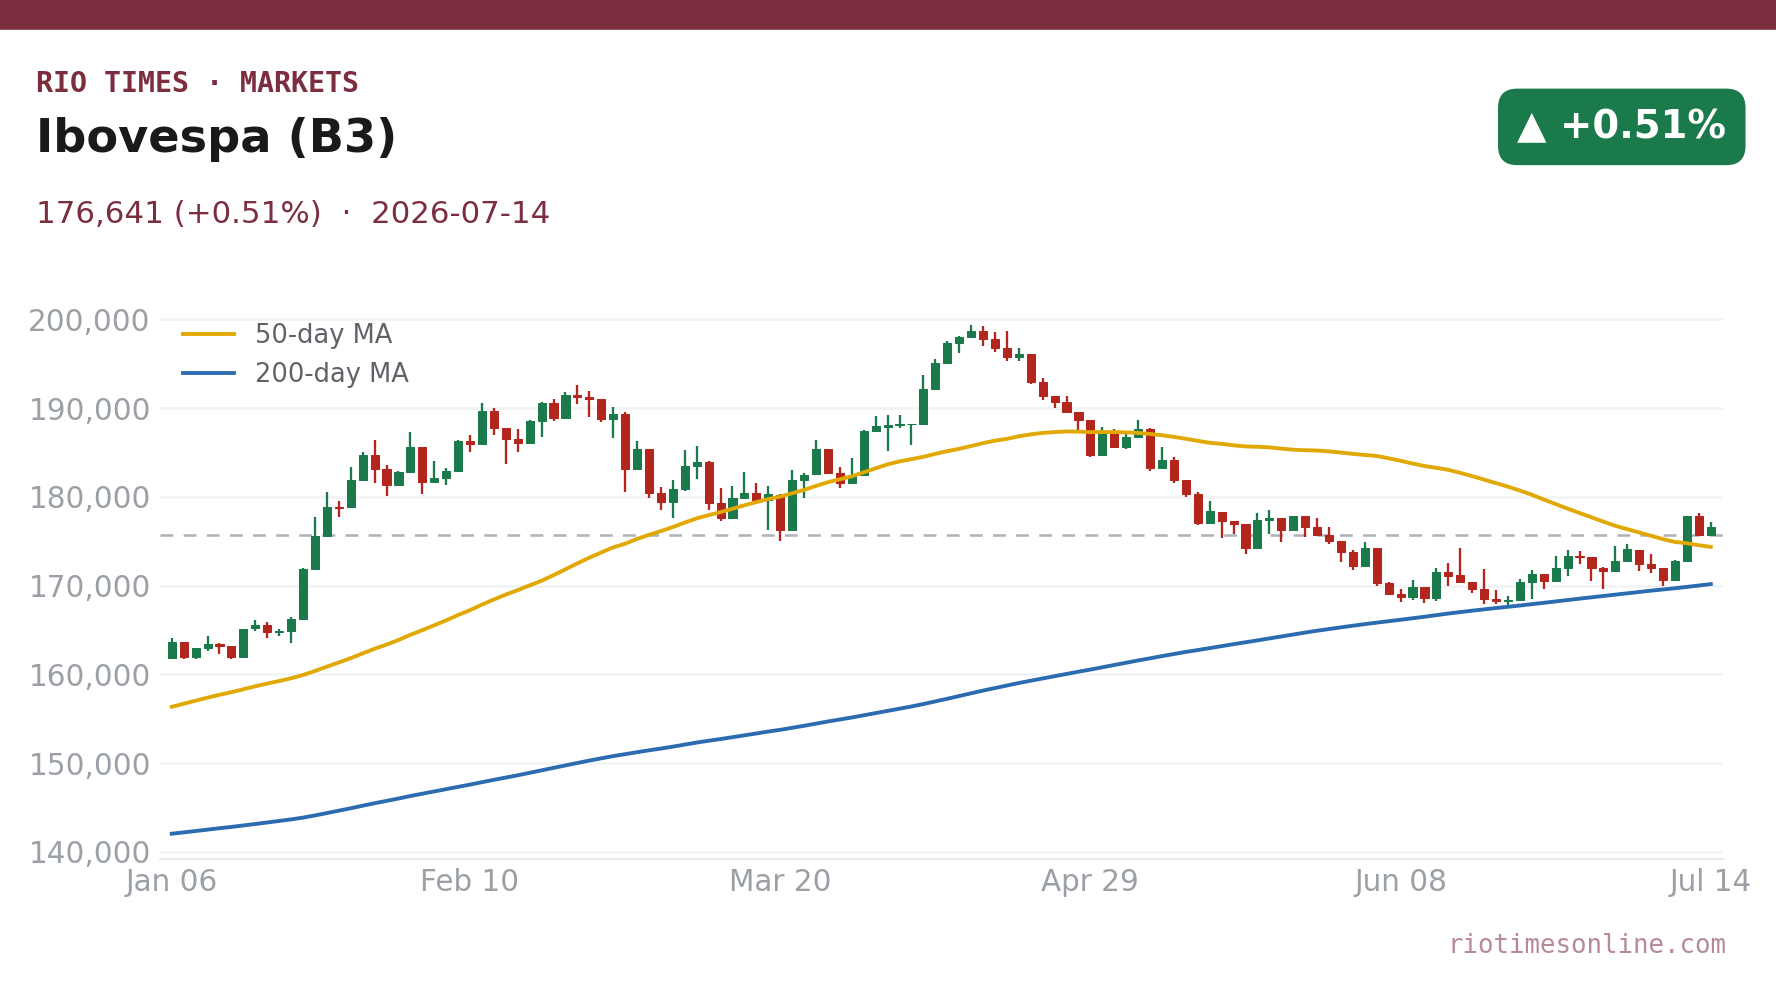
Task: Click the 190,000 y-axis label
Action: 88,410
